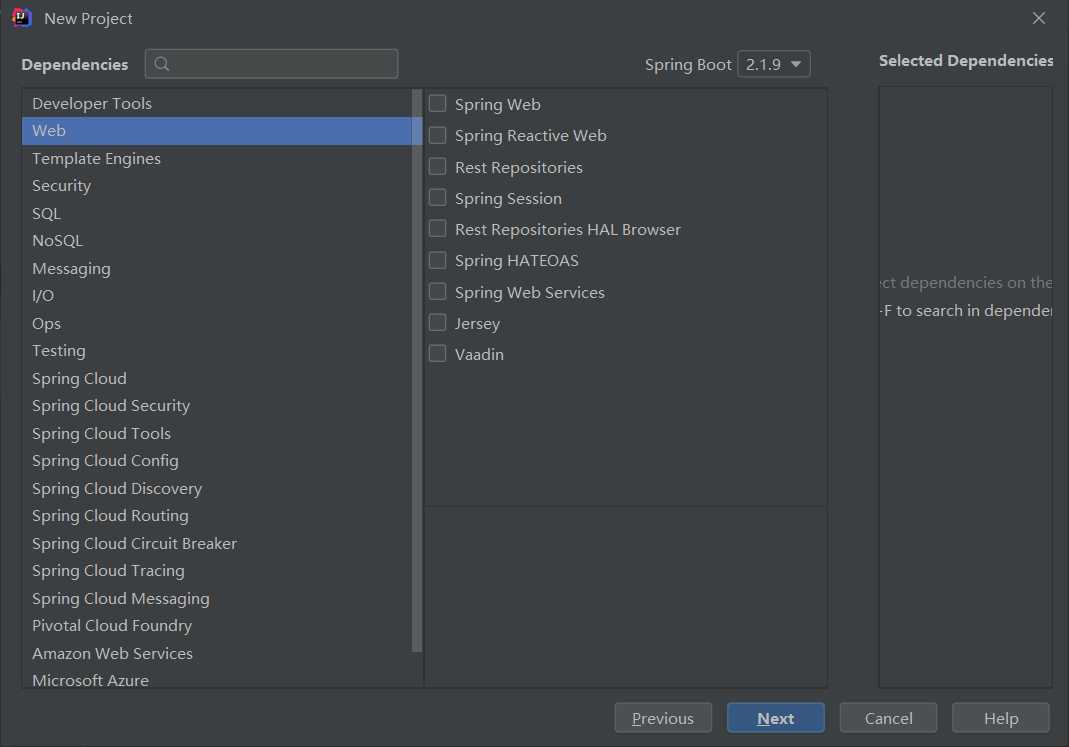Screen dimensions: 1069x747
Task: Select the Ops category
Action: pos(217,323)
